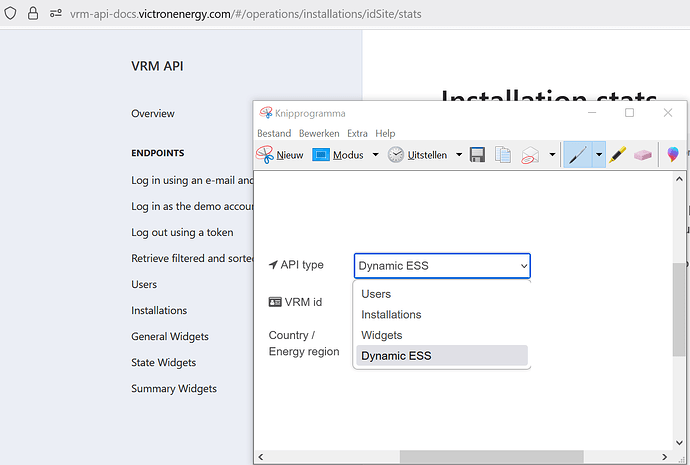Select the yellow highlighter tool
Image resolution: width=690 pixels, height=465 pixels.
pyautogui.click(x=617, y=155)
